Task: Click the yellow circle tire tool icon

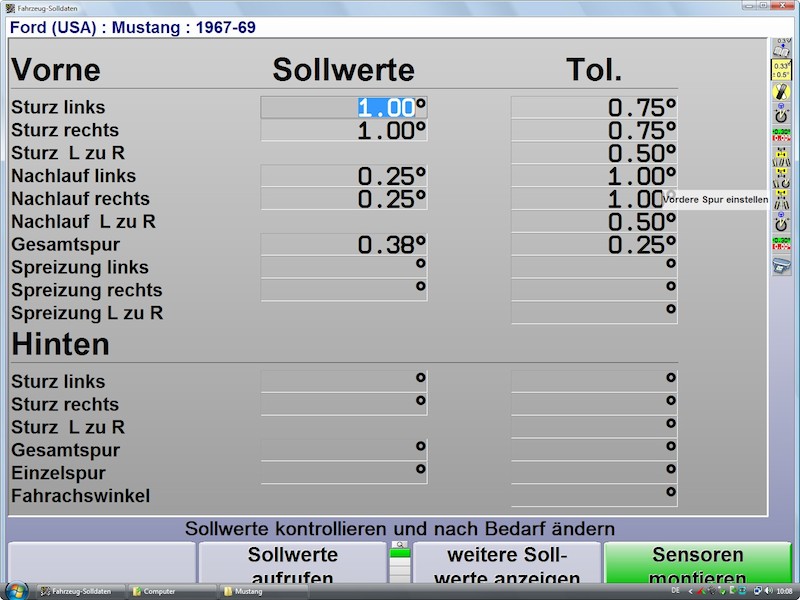Action: pyautogui.click(x=781, y=92)
